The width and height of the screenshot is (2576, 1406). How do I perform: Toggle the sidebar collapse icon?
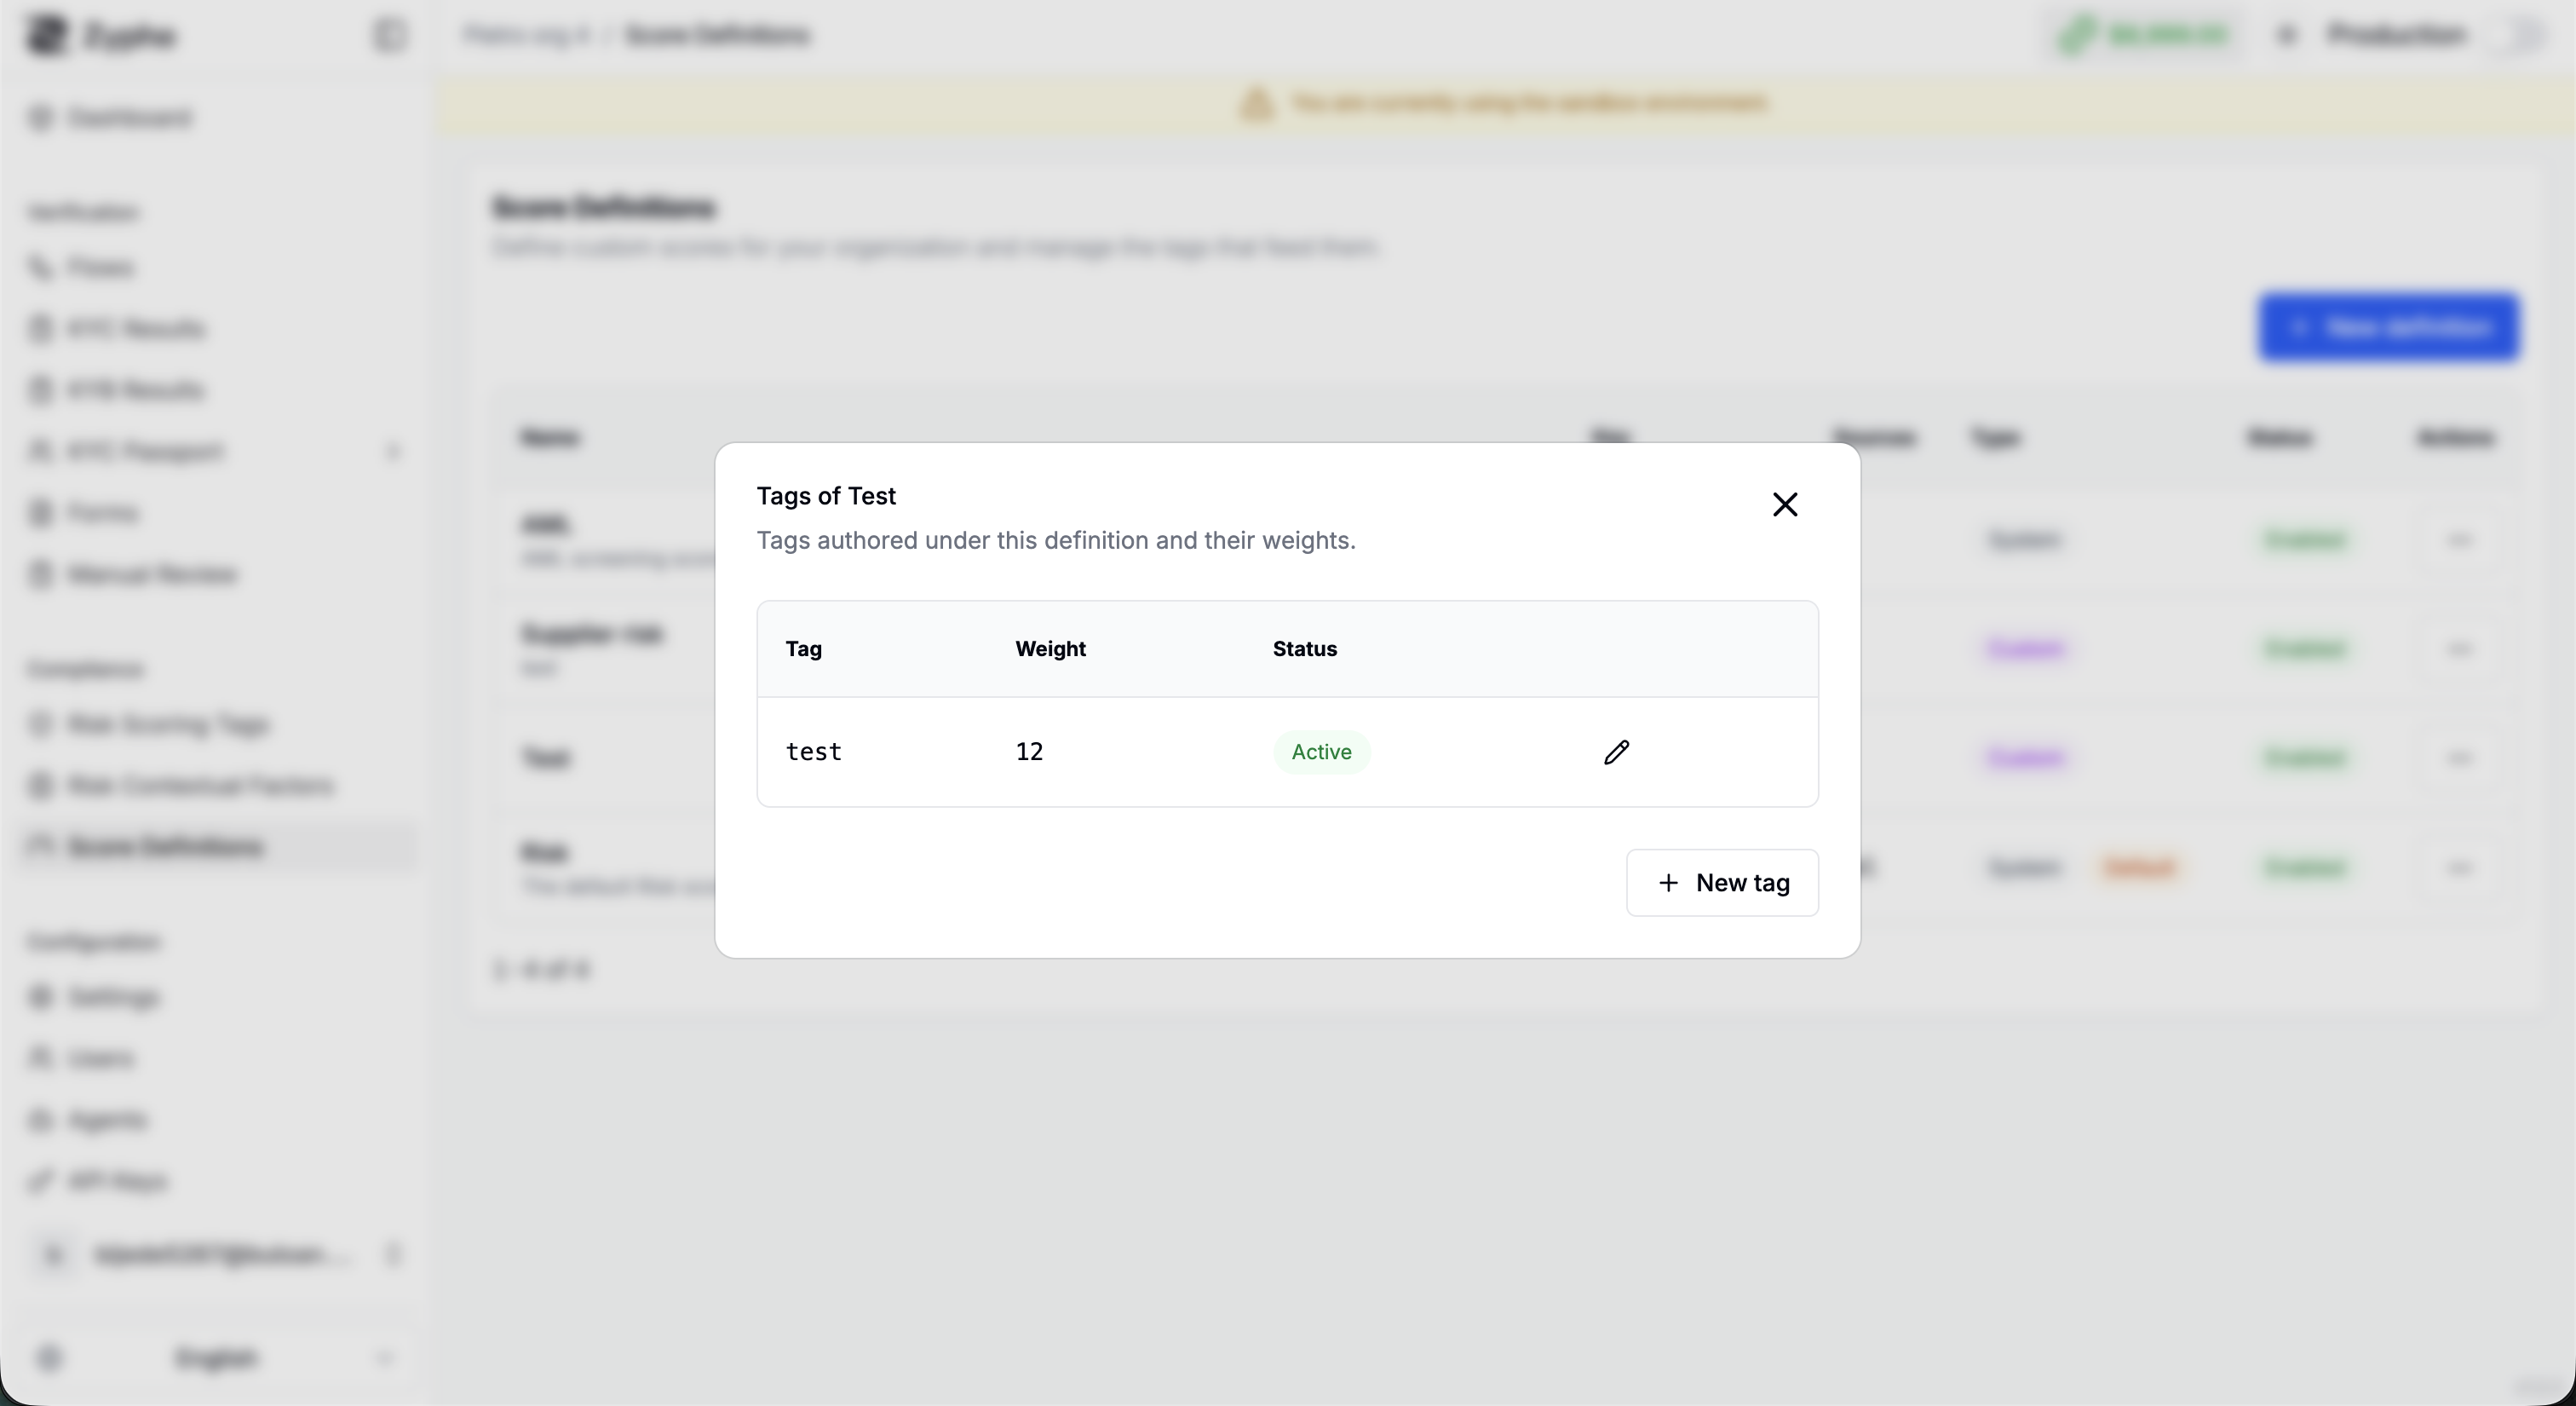pyautogui.click(x=389, y=36)
